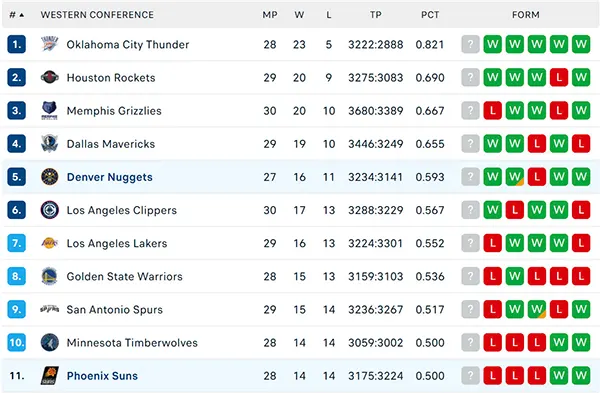Click the Denver Nuggets team logo
Image resolution: width=600 pixels, height=393 pixels.
click(x=50, y=177)
